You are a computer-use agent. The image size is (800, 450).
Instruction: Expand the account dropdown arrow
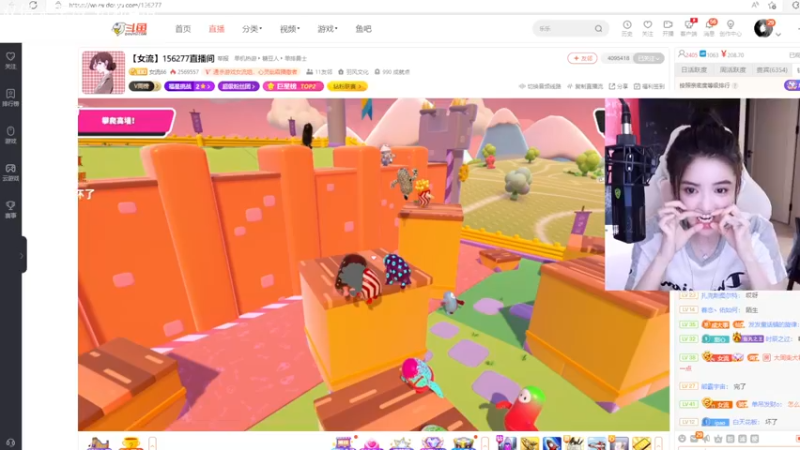pyautogui.click(x=778, y=35)
